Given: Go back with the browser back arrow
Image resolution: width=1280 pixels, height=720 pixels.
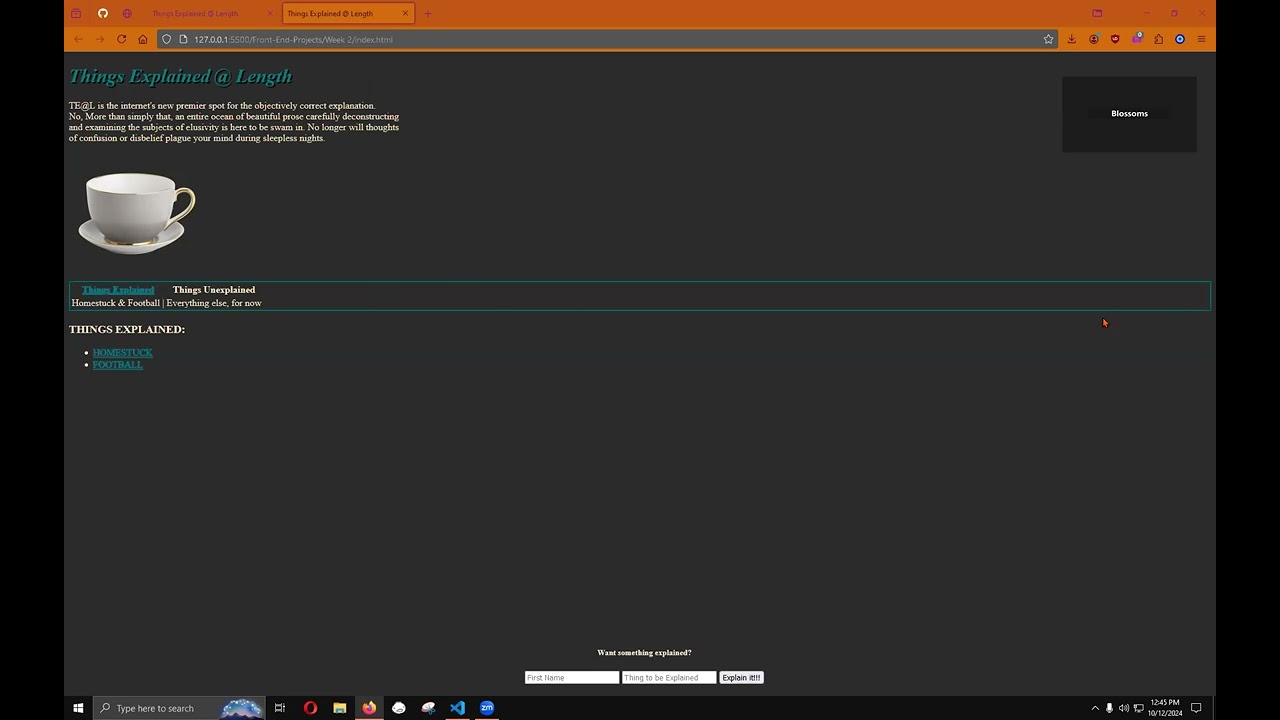Looking at the screenshot, I should pyautogui.click(x=78, y=39).
